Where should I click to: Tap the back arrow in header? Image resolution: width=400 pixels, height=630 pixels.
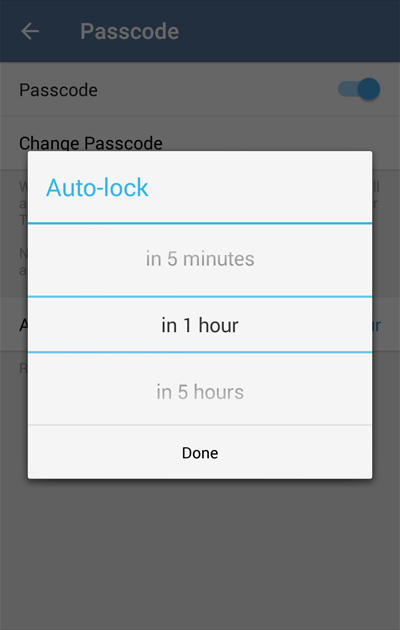[x=30, y=31]
